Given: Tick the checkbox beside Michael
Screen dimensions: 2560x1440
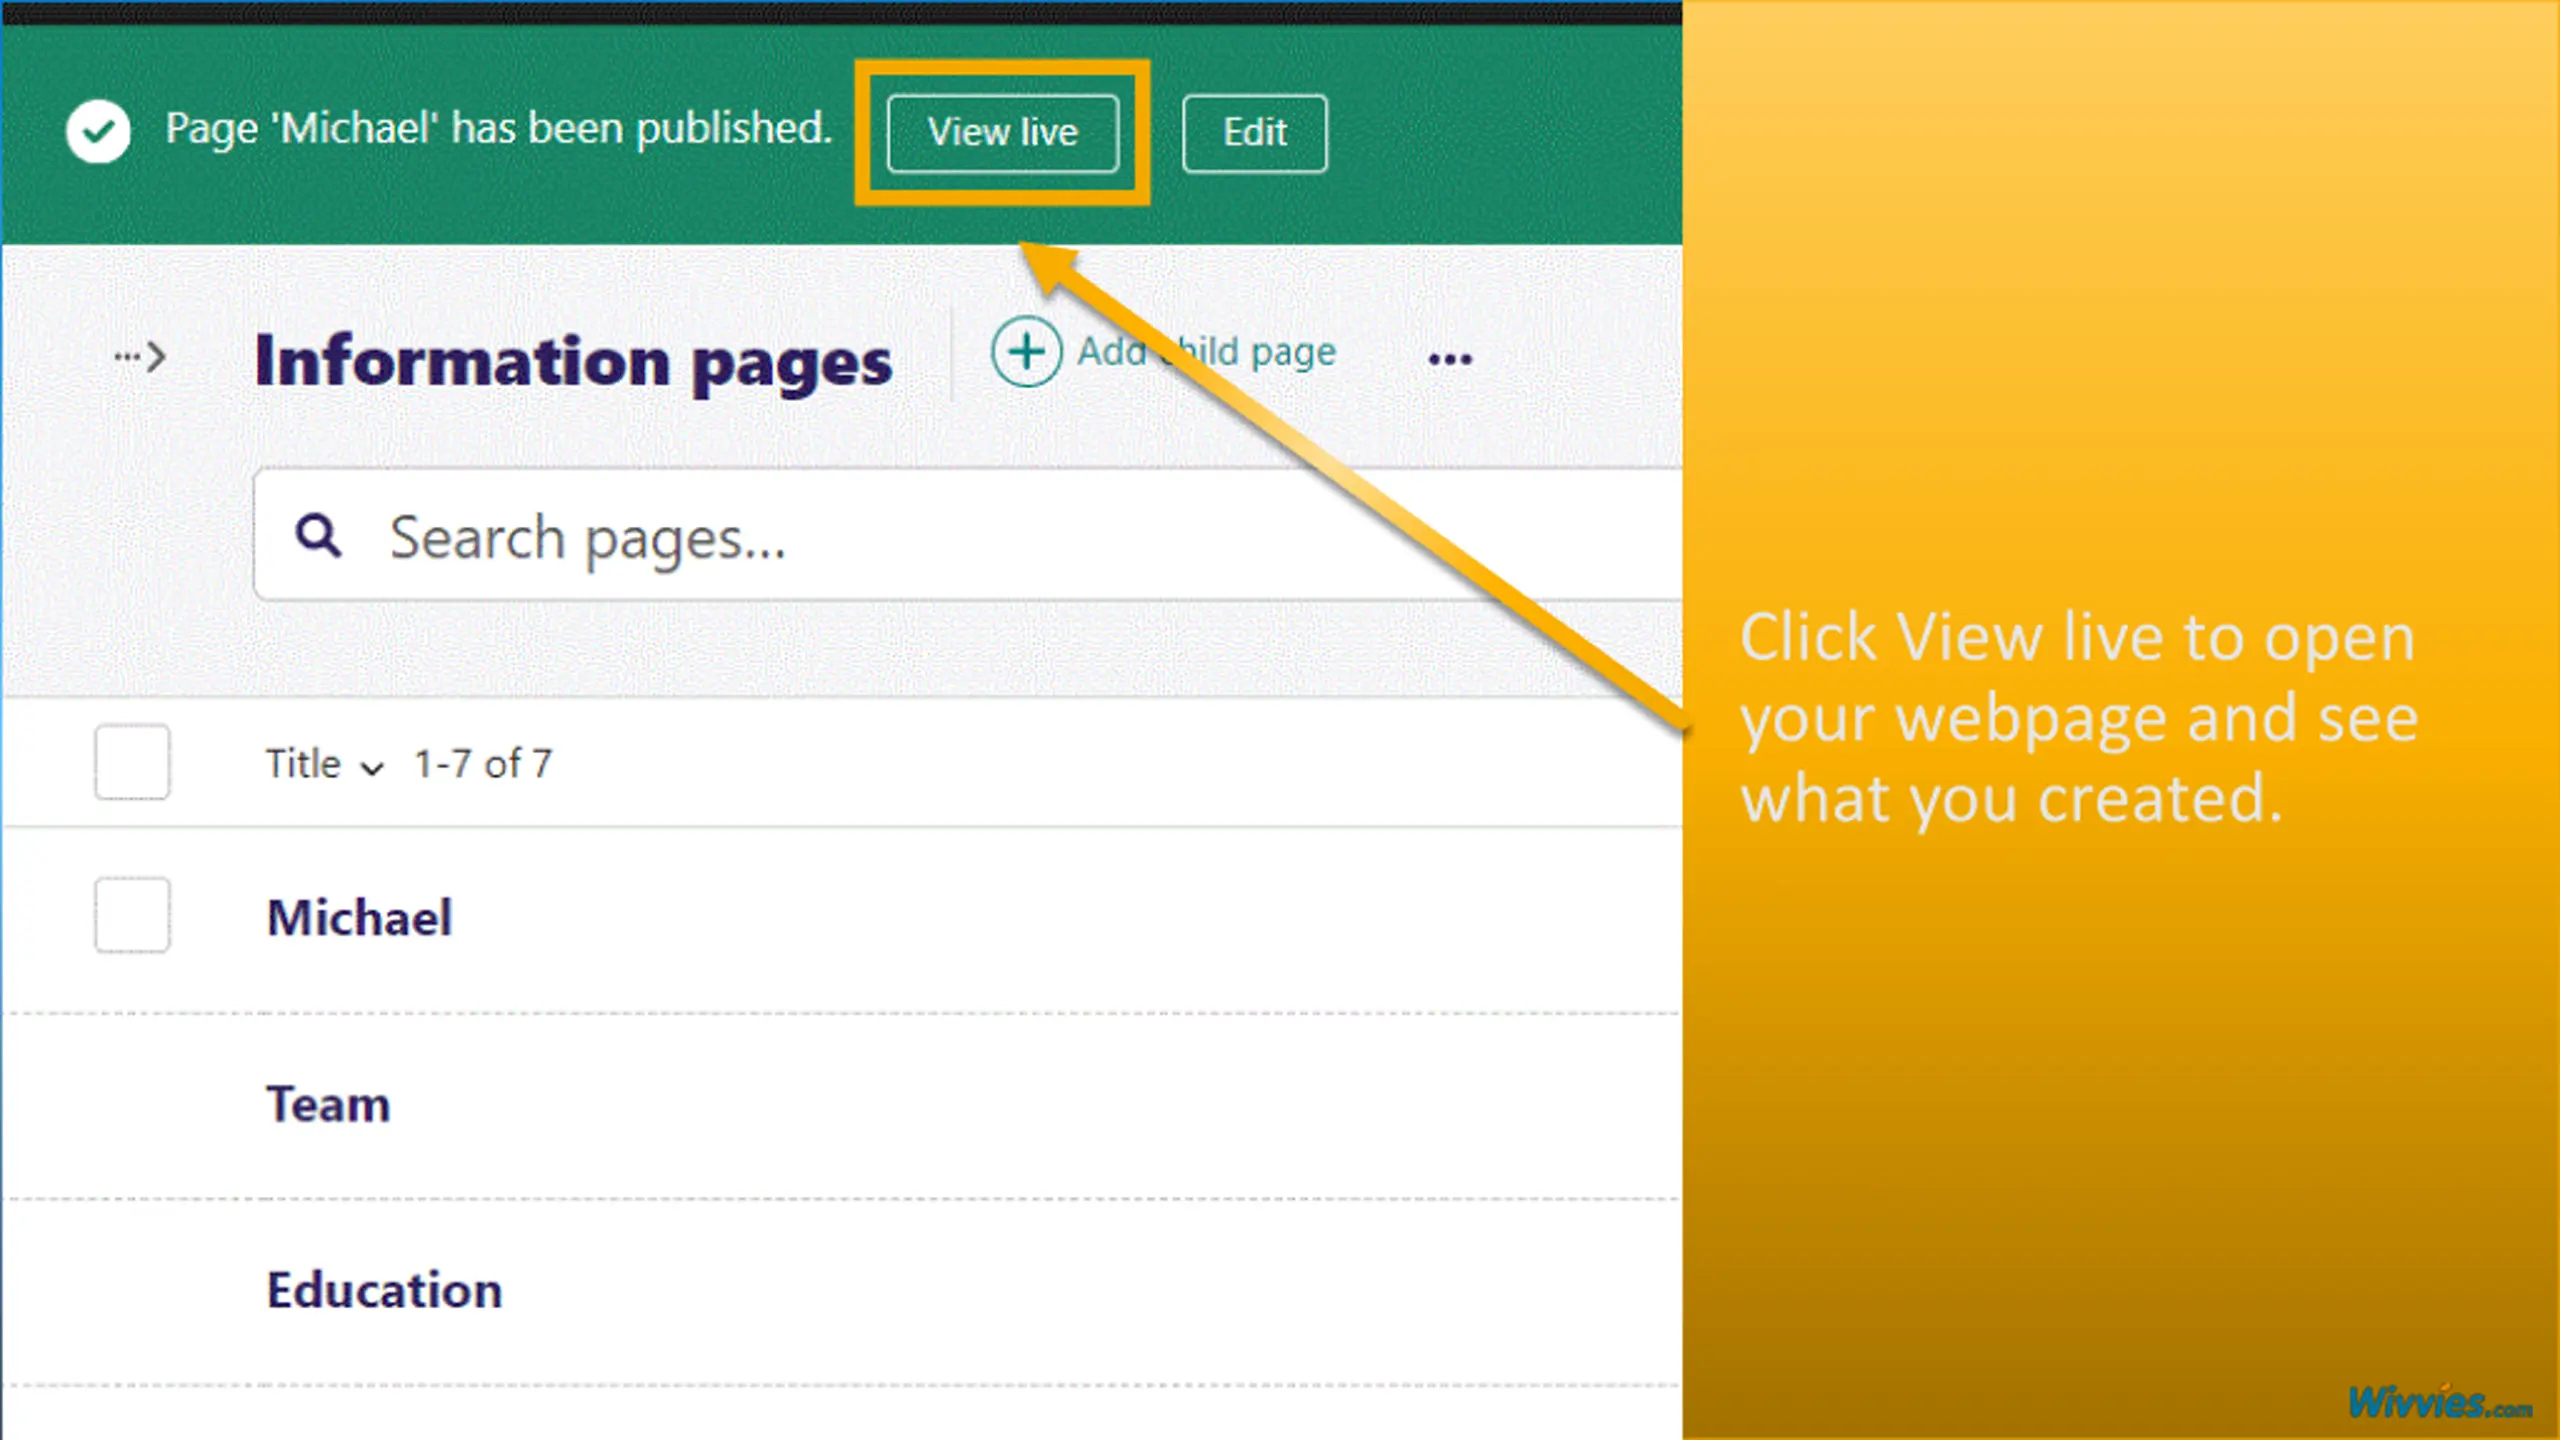Looking at the screenshot, I should point(132,916).
